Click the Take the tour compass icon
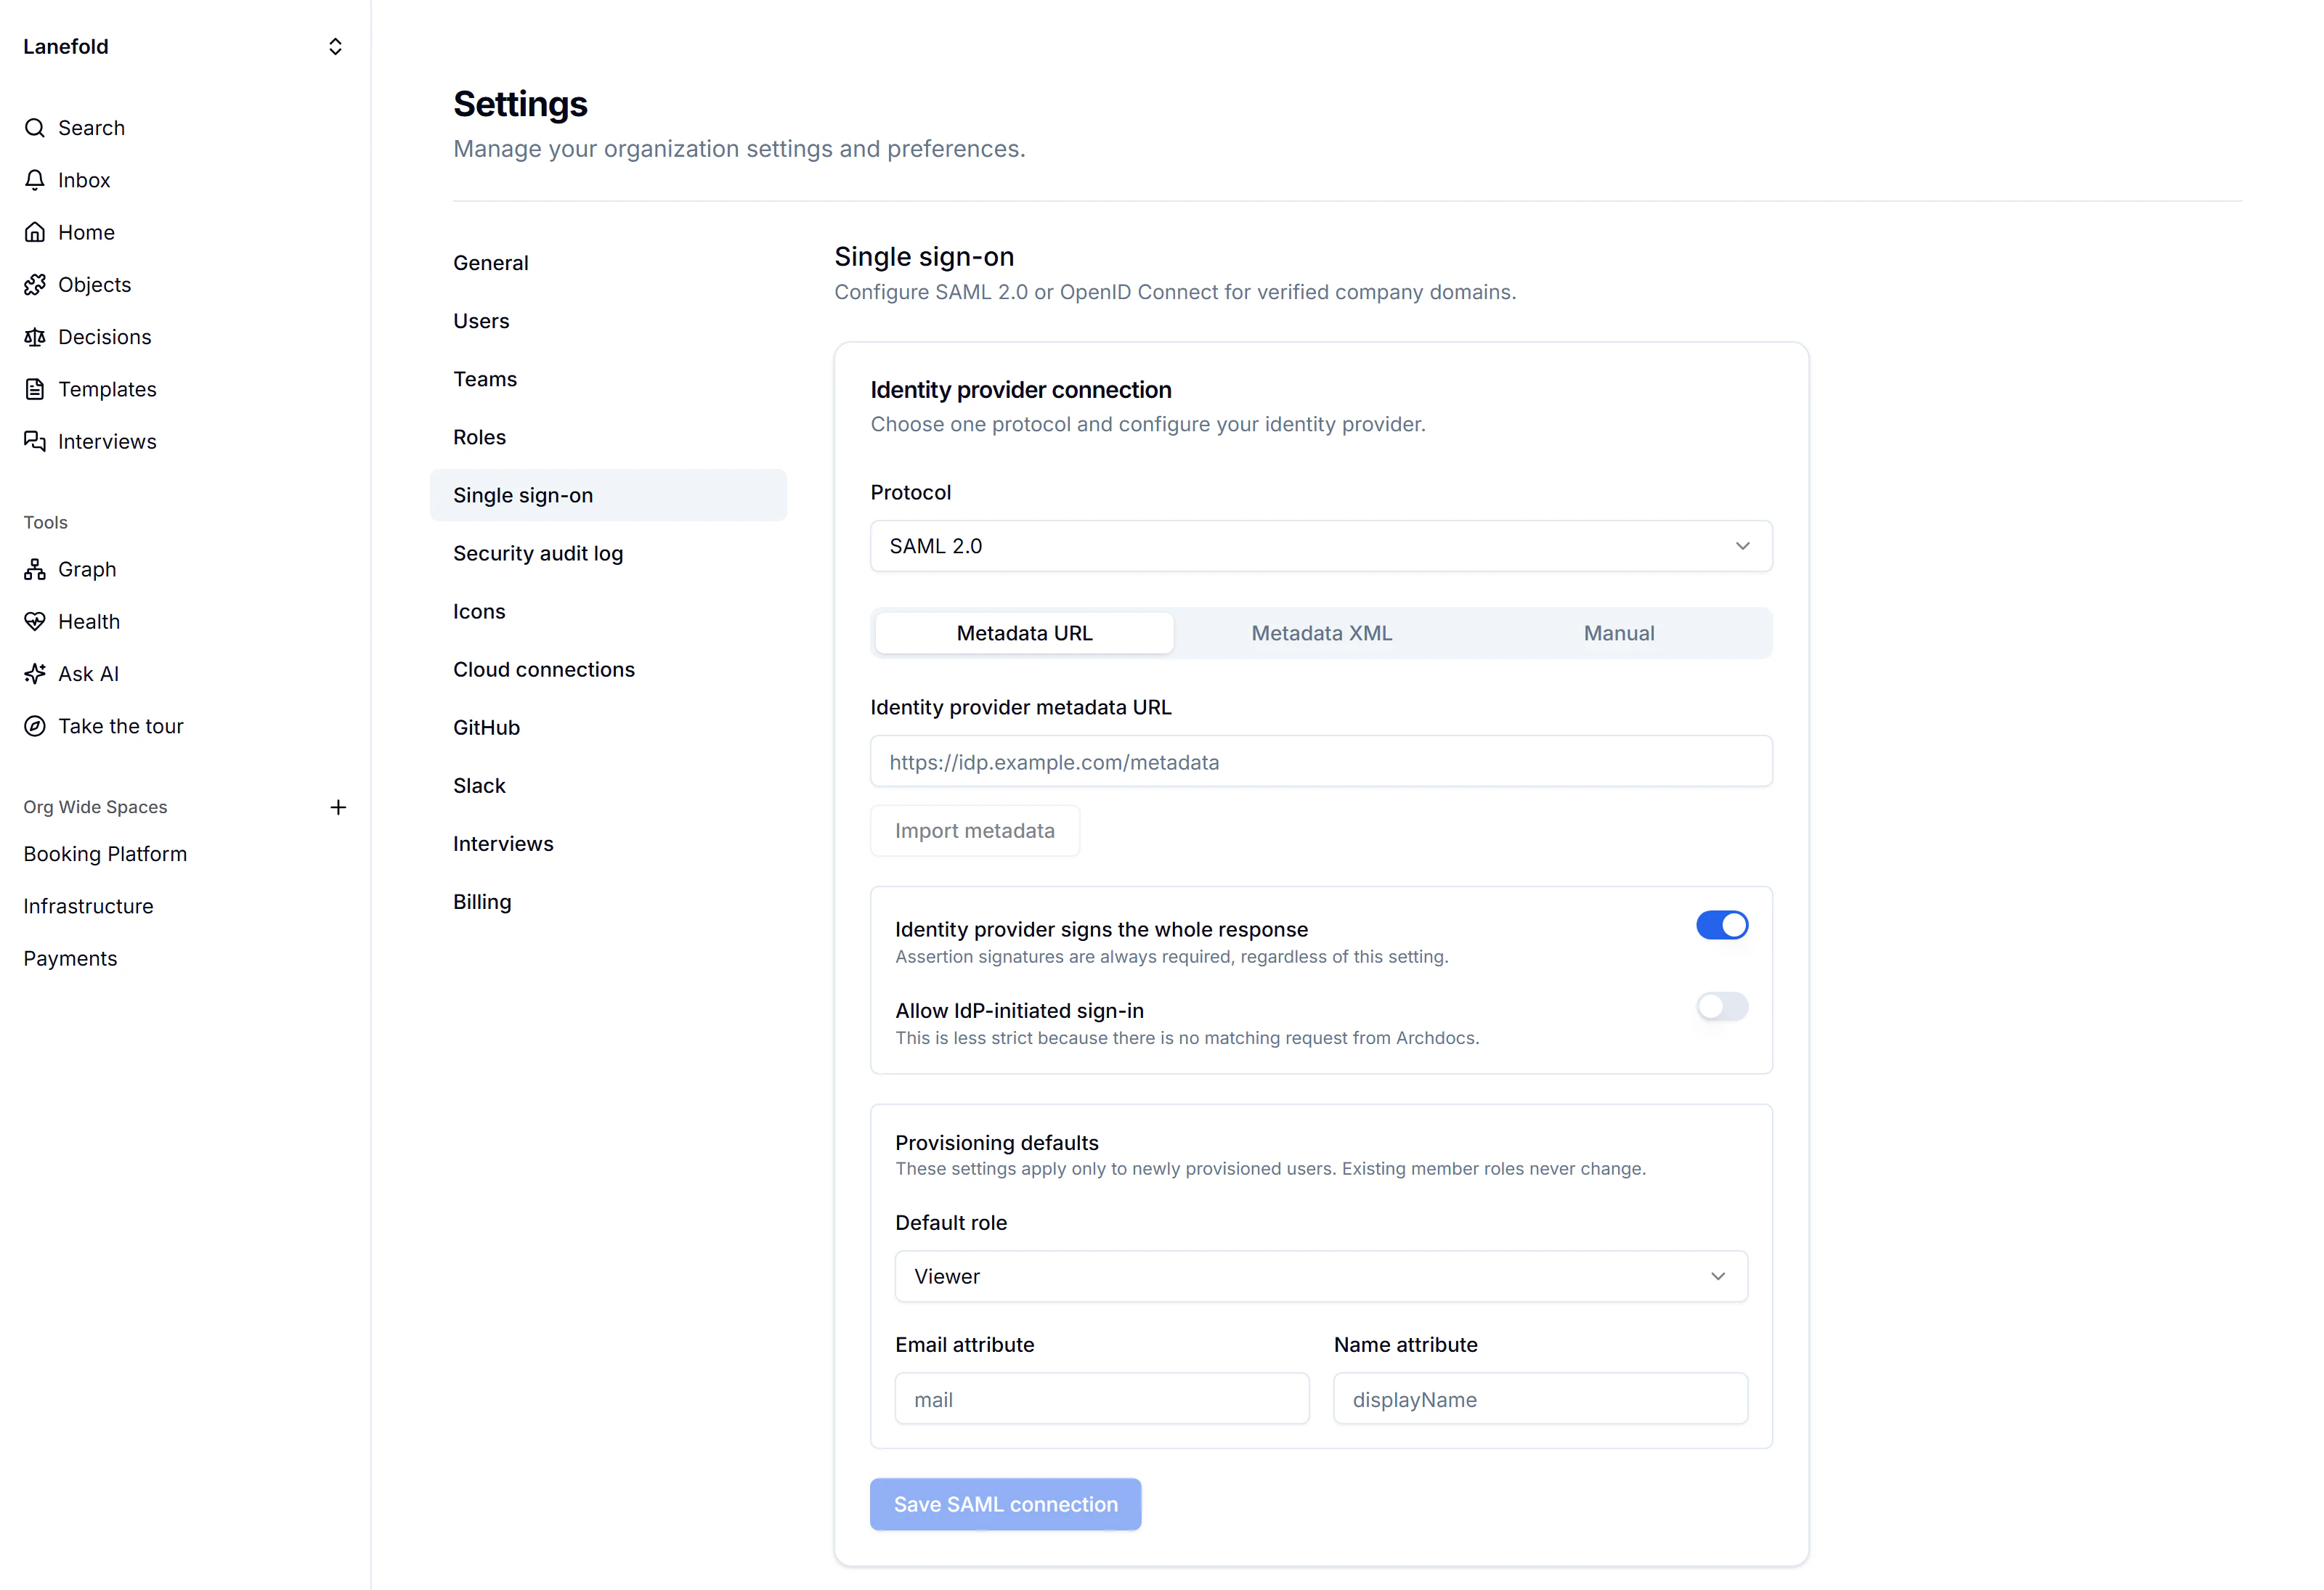Image resolution: width=2324 pixels, height=1590 pixels. (x=35, y=726)
